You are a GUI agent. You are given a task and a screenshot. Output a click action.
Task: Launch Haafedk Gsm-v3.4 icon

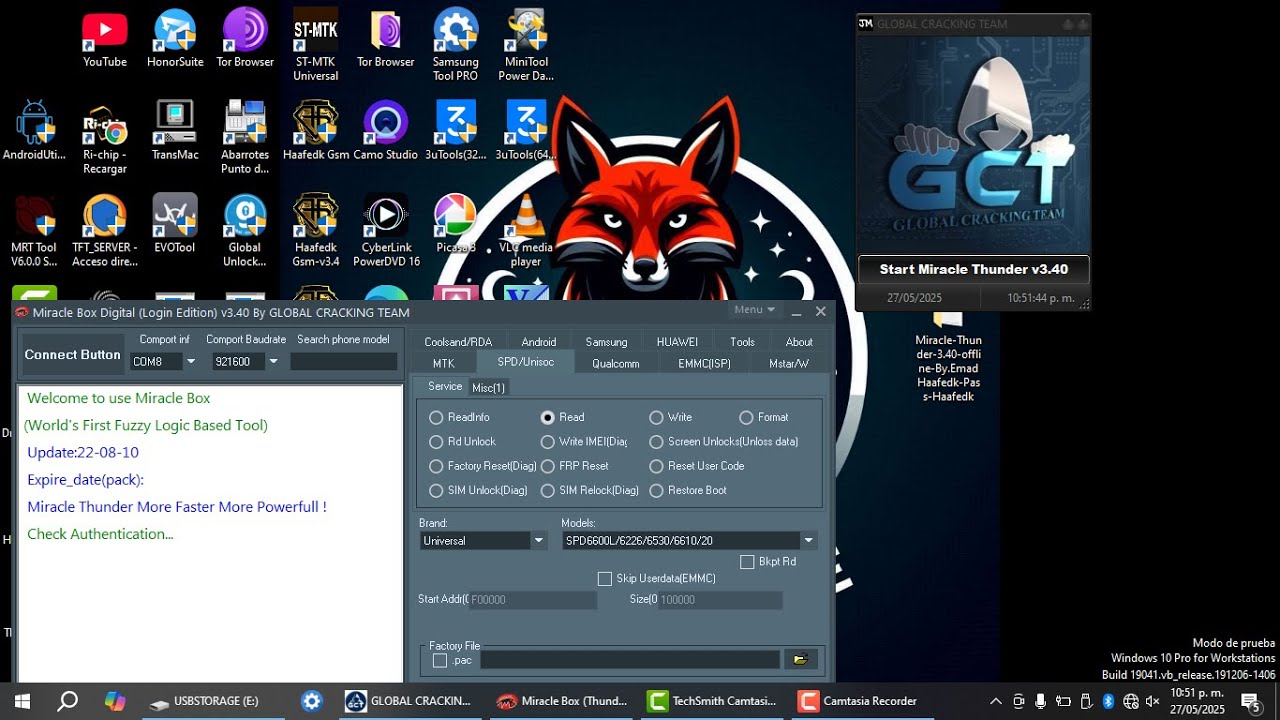coord(316,231)
